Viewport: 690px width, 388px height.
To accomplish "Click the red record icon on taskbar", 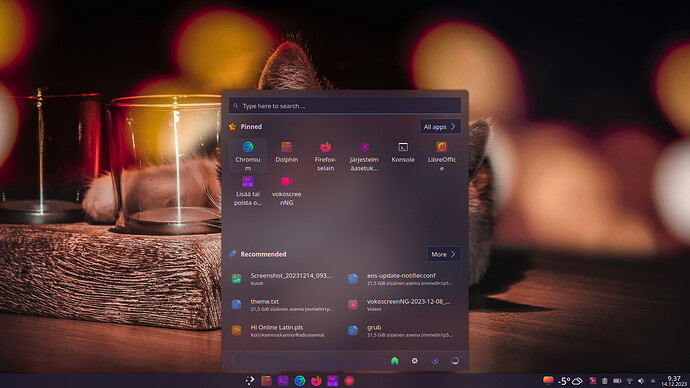I will [349, 381].
